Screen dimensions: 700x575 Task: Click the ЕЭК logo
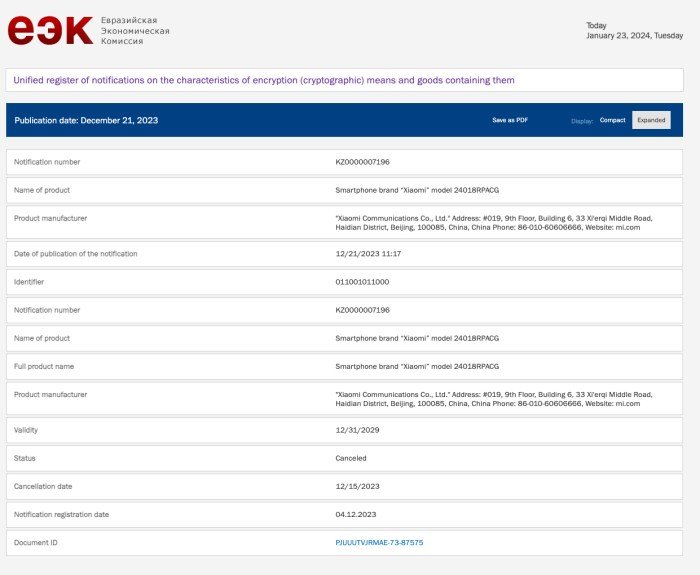(x=50, y=30)
